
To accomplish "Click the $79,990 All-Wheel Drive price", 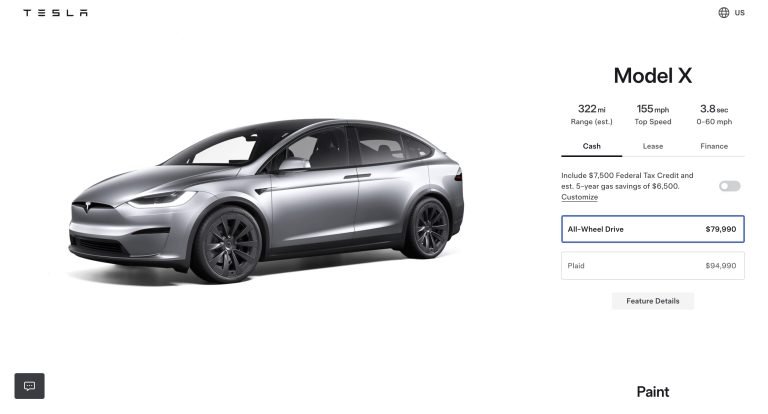I will coord(720,229).
